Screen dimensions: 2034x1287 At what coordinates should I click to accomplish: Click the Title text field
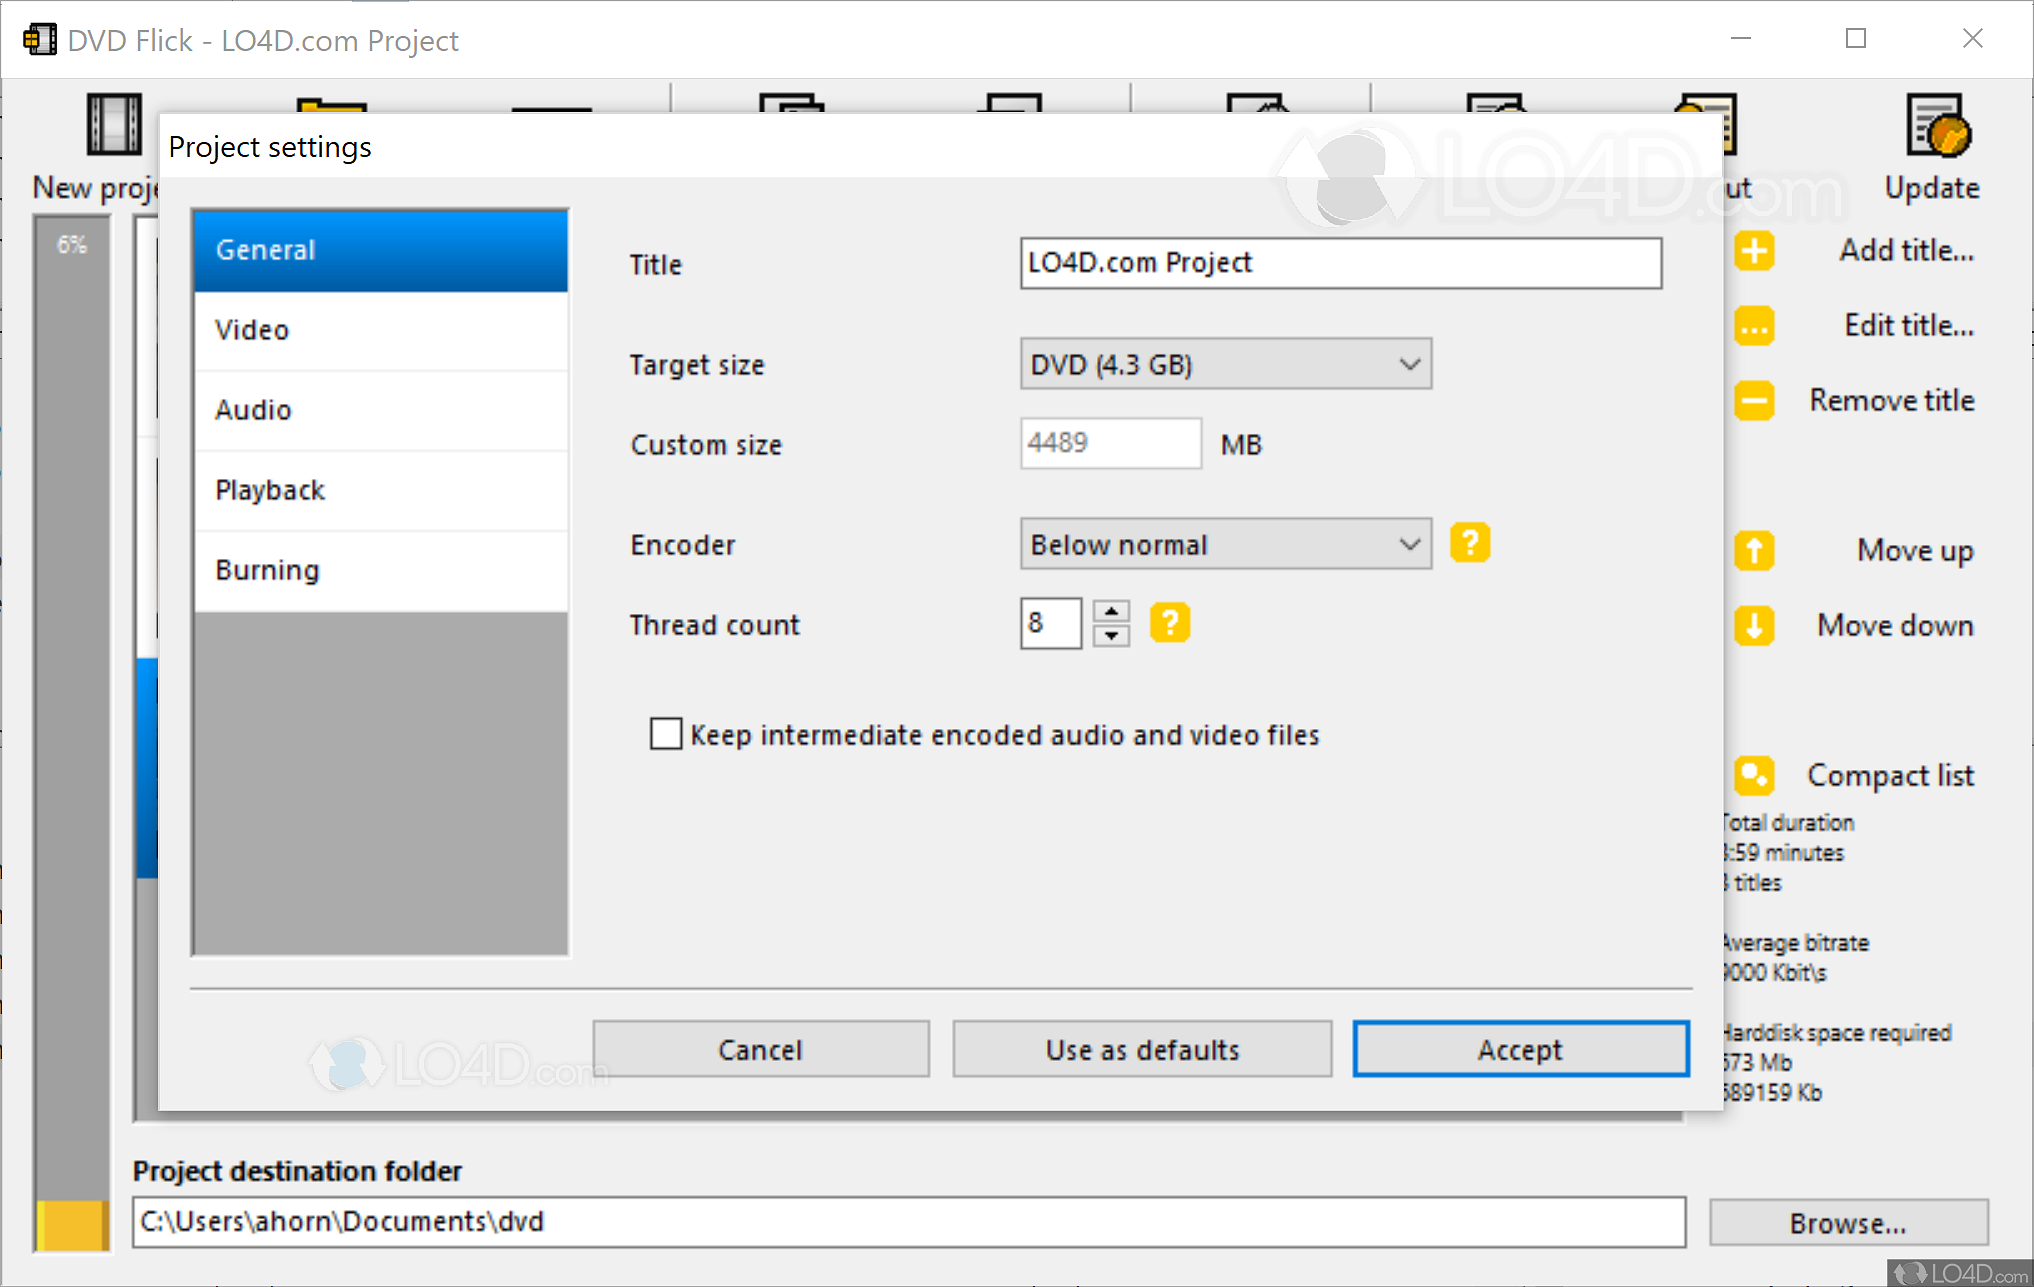(x=1340, y=263)
